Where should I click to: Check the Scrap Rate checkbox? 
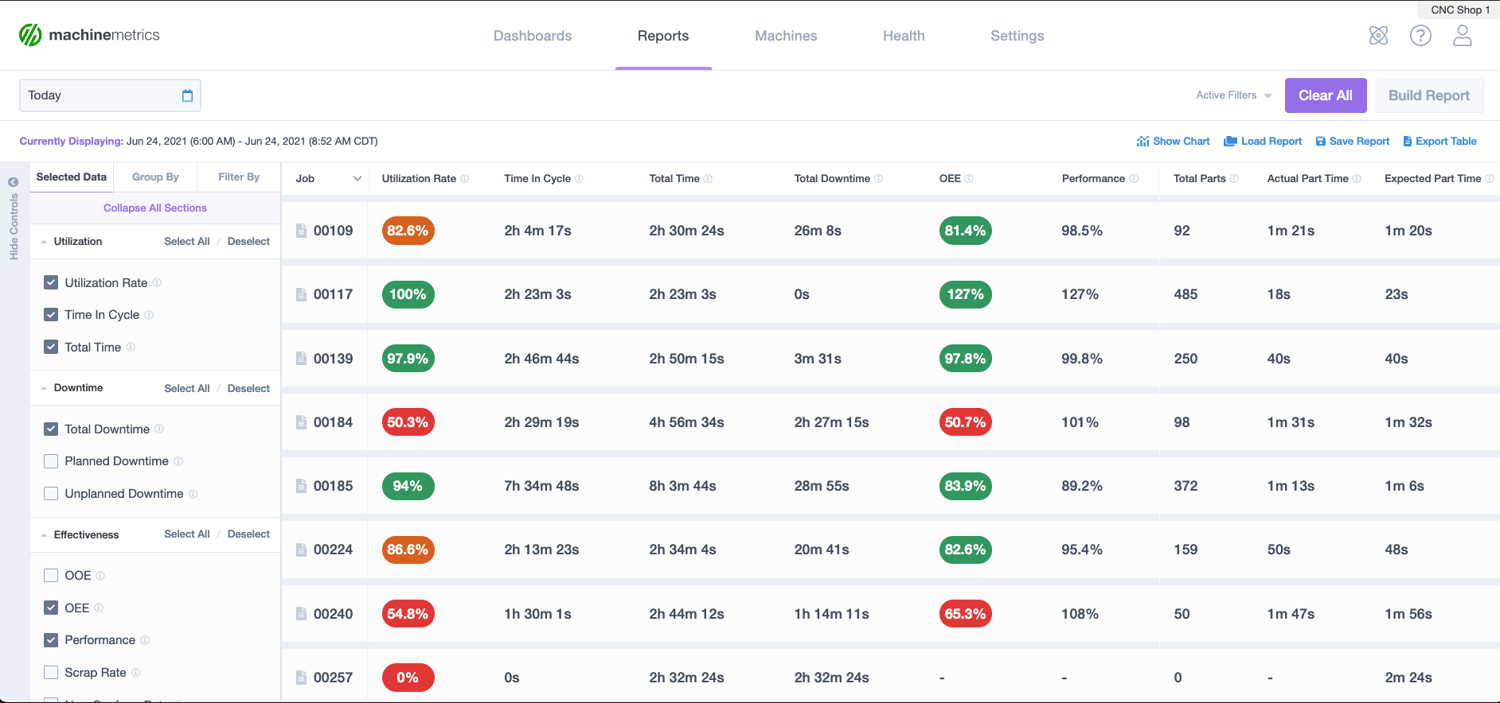[51, 673]
